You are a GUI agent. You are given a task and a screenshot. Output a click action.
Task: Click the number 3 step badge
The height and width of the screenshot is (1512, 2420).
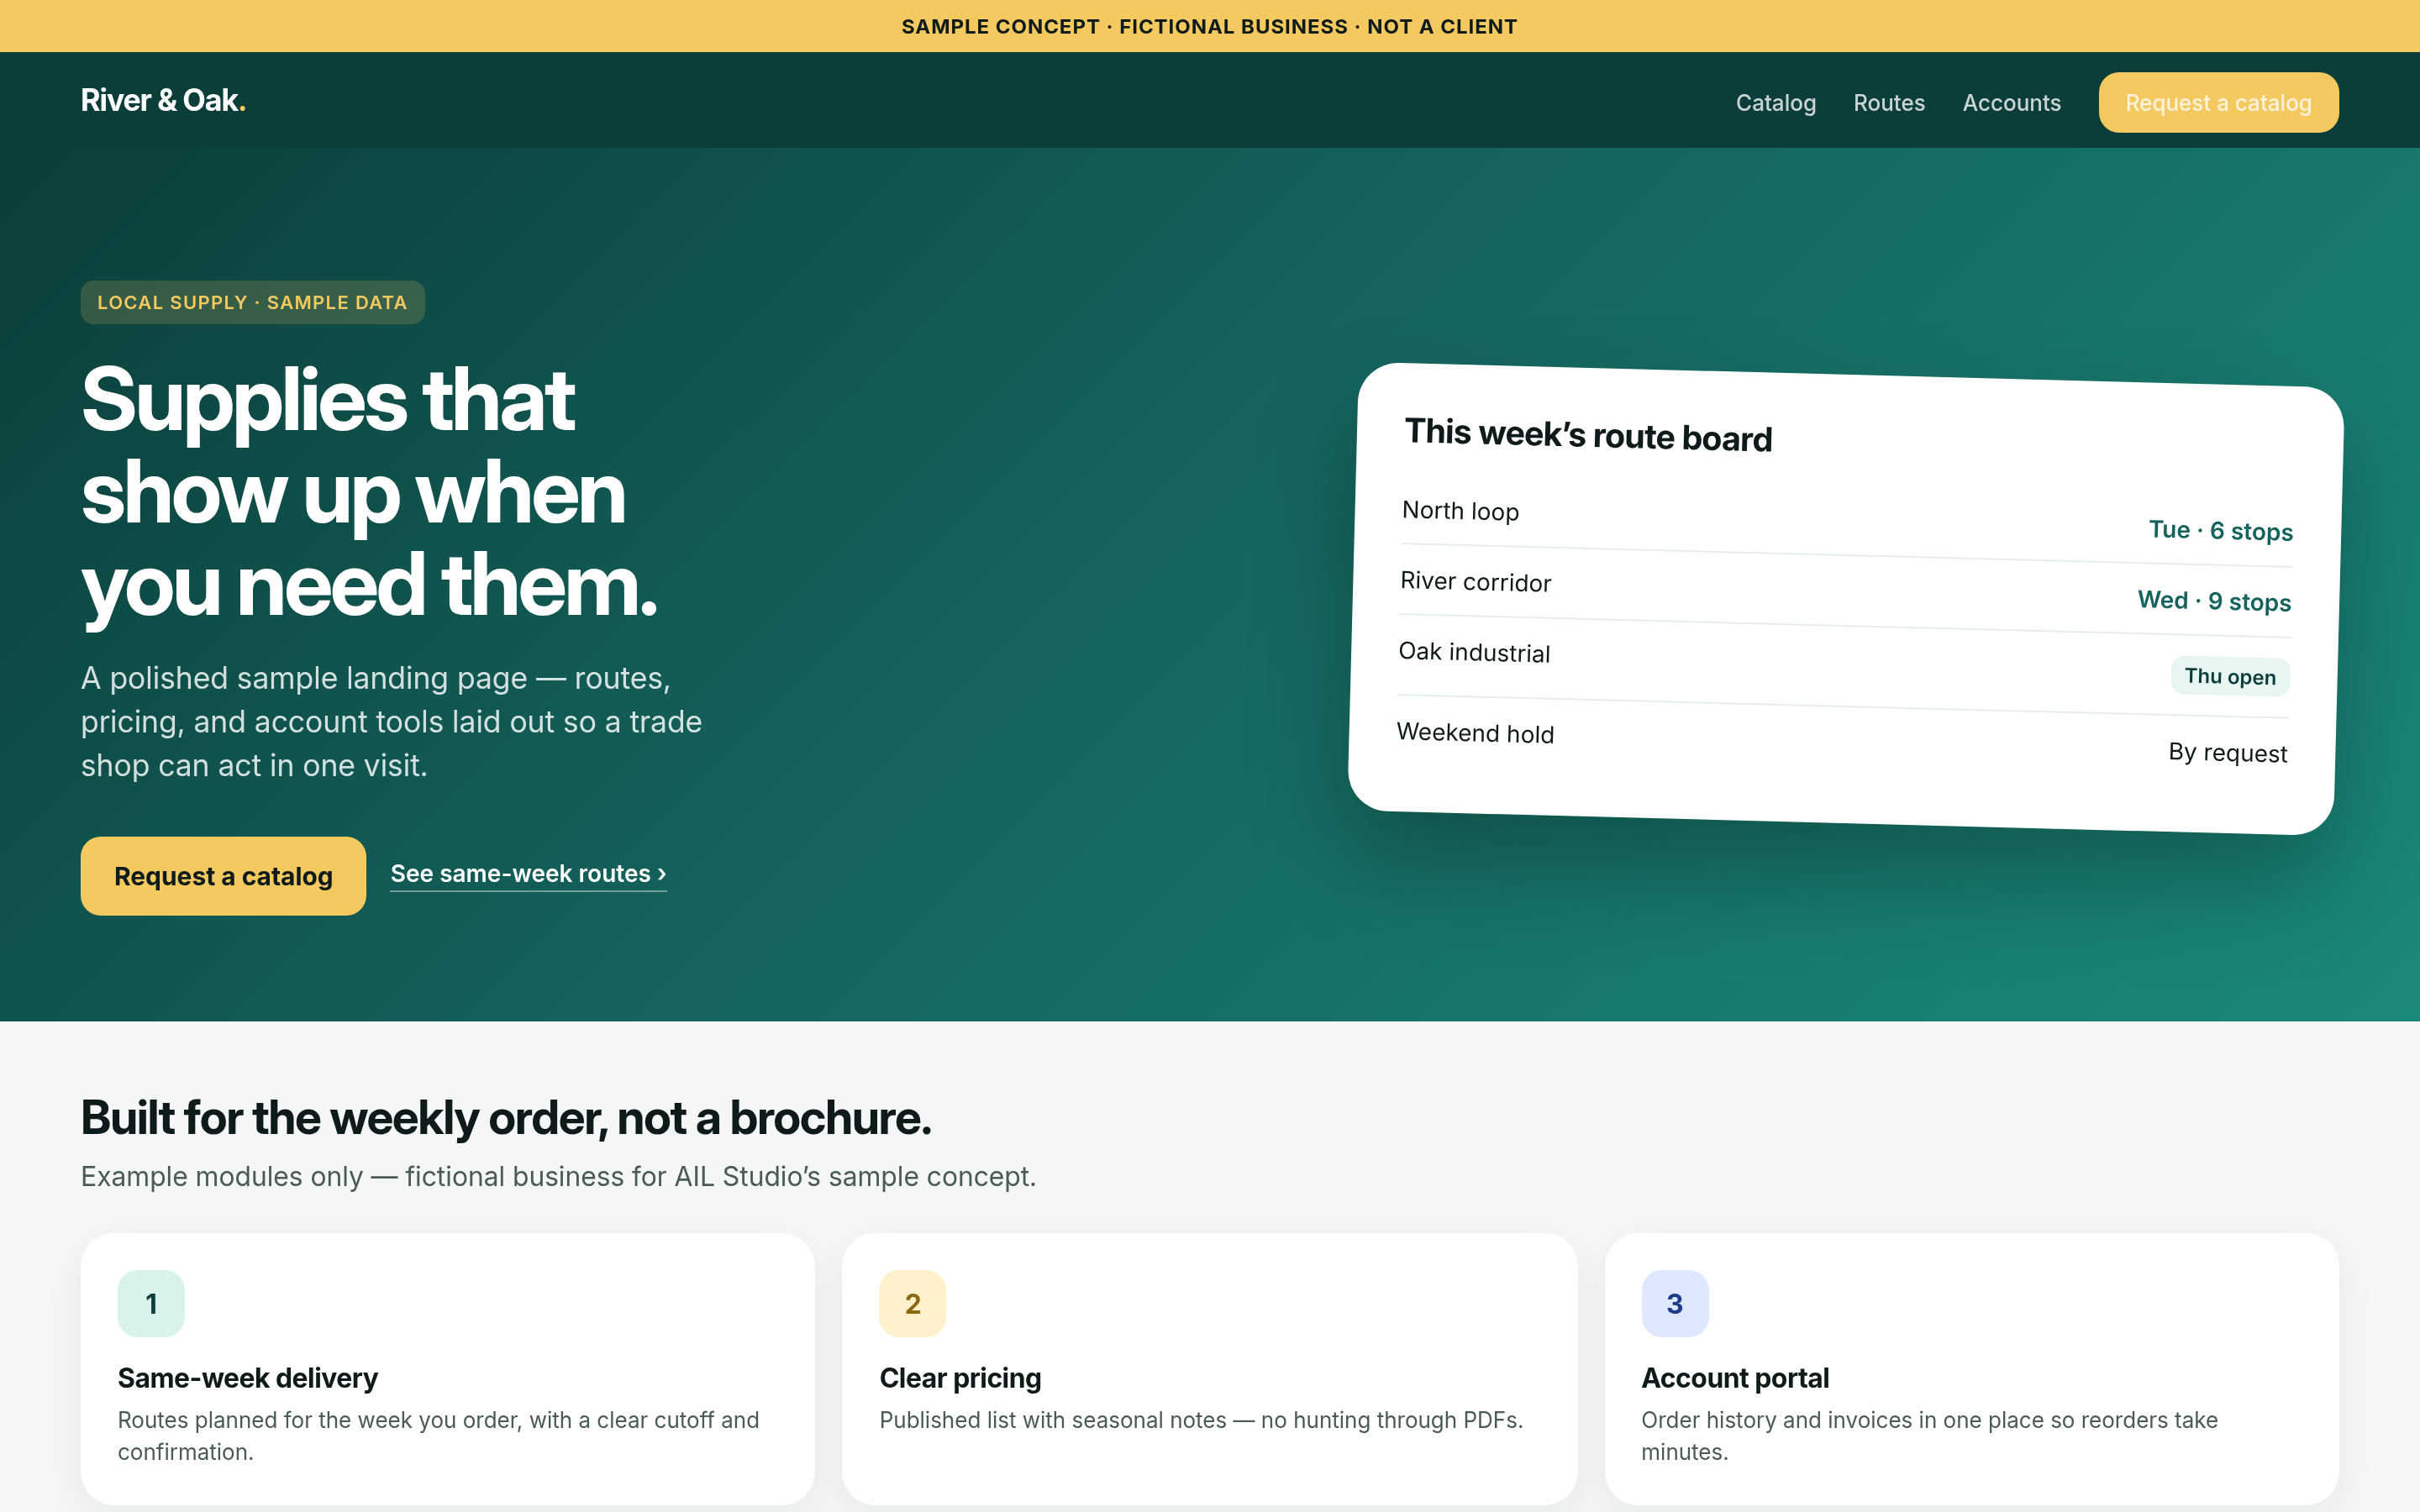[x=1675, y=1303]
